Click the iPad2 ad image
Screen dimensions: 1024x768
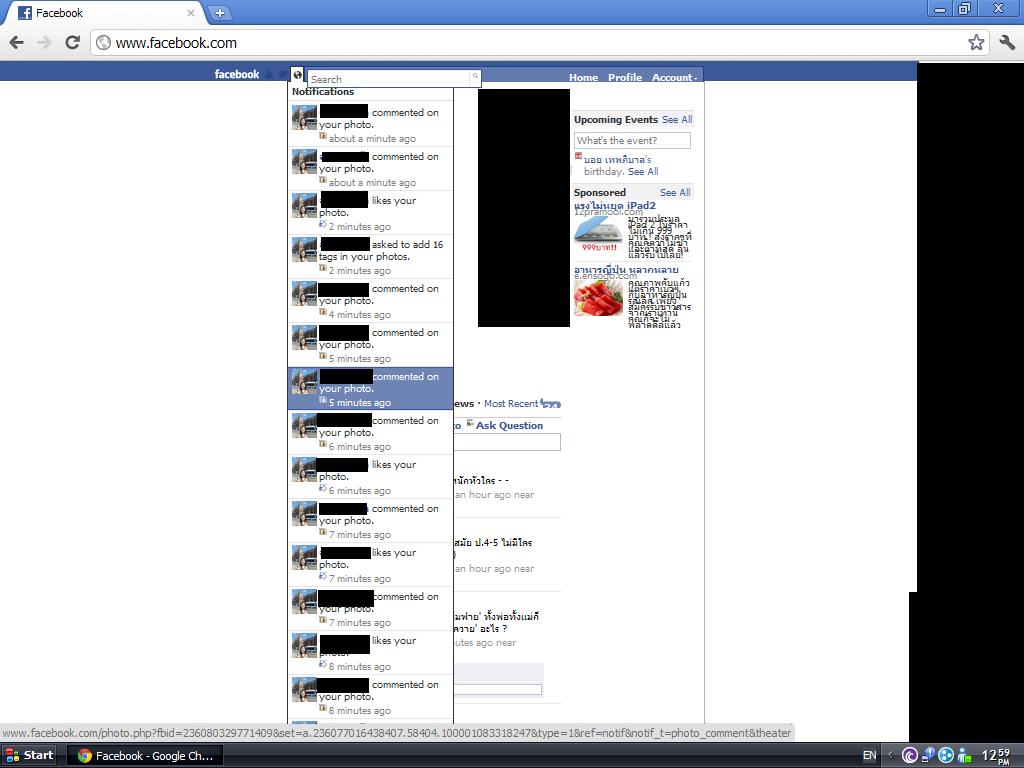(x=599, y=234)
